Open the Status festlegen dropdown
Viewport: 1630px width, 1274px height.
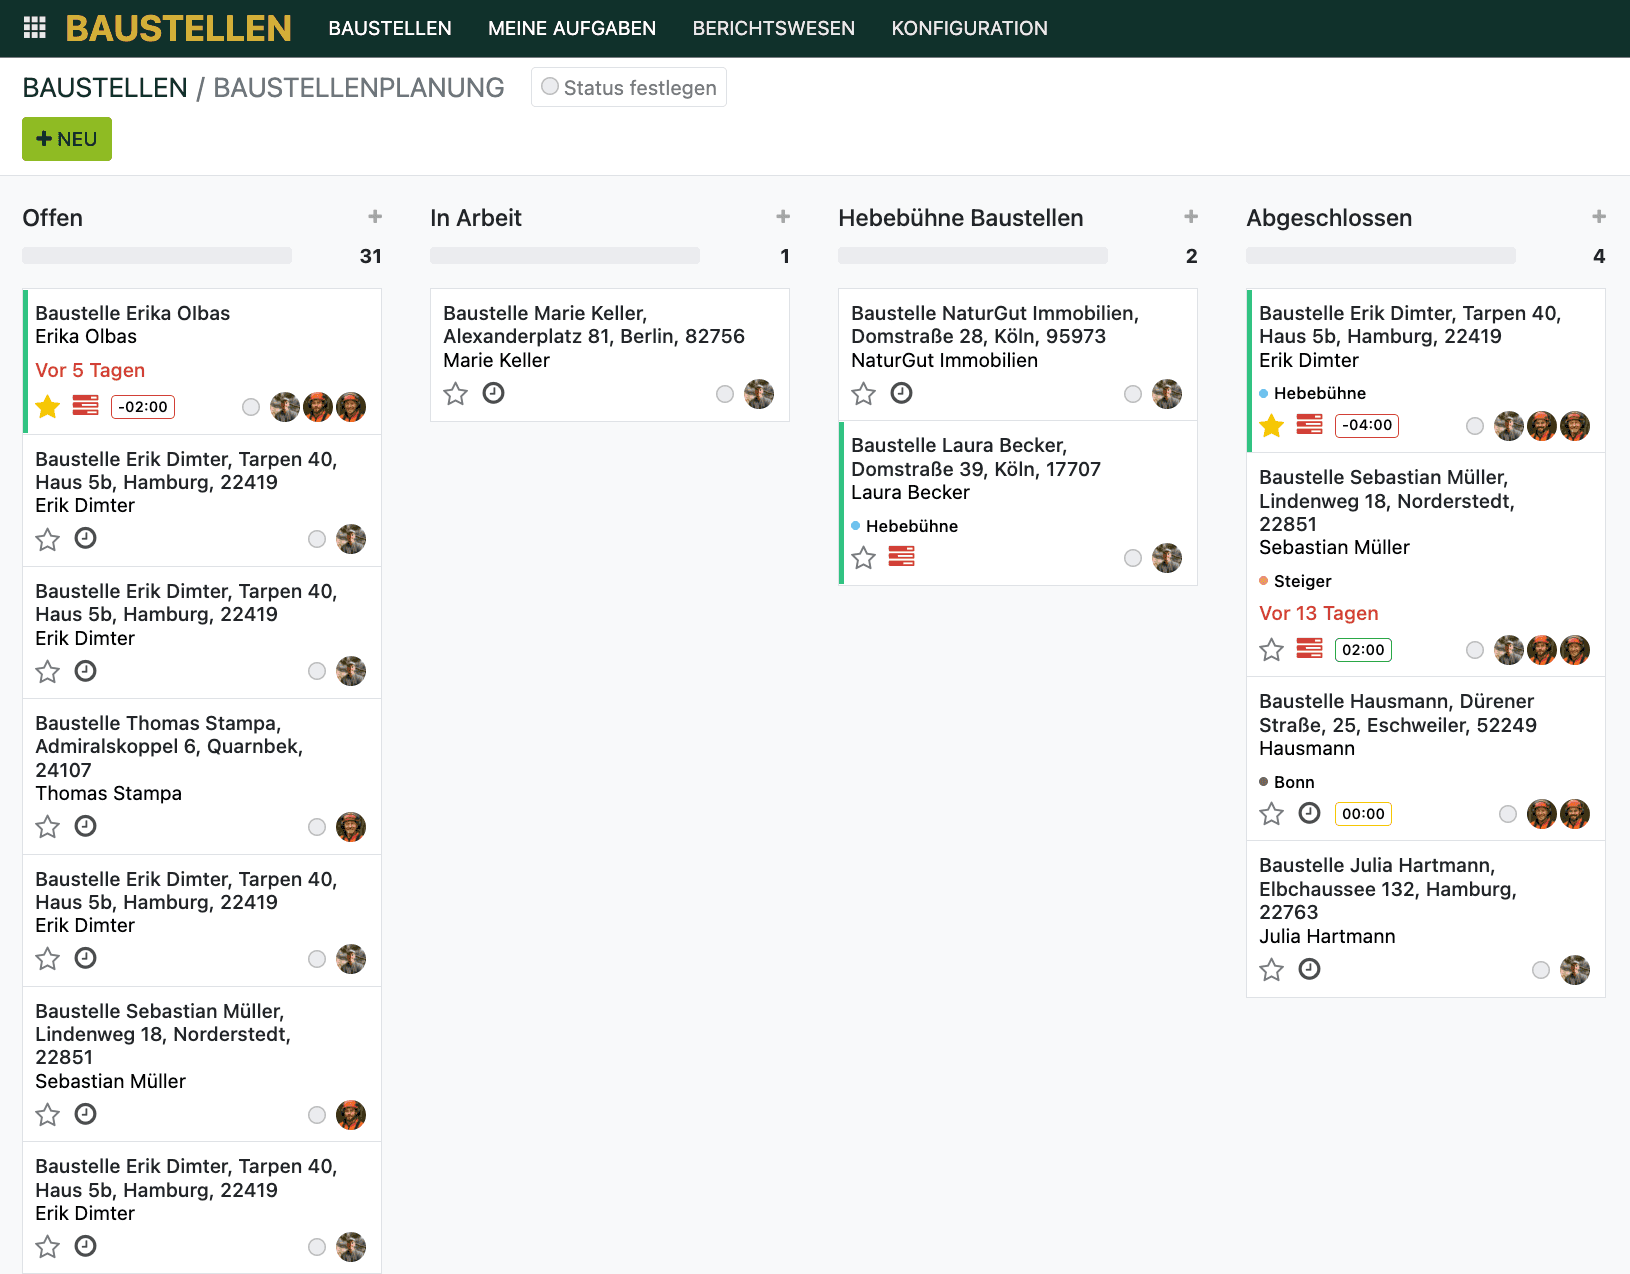pyautogui.click(x=629, y=87)
